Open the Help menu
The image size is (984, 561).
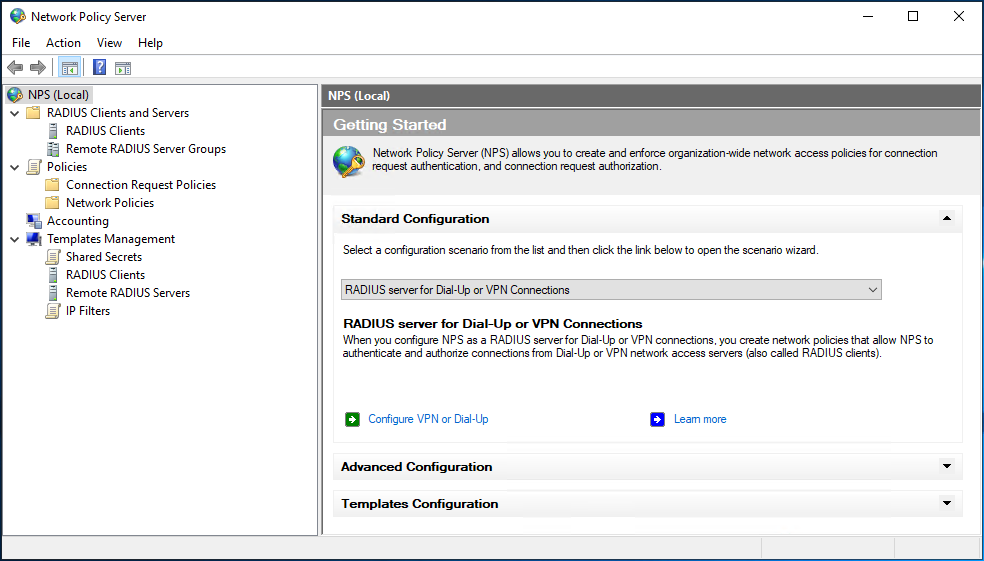pos(151,43)
